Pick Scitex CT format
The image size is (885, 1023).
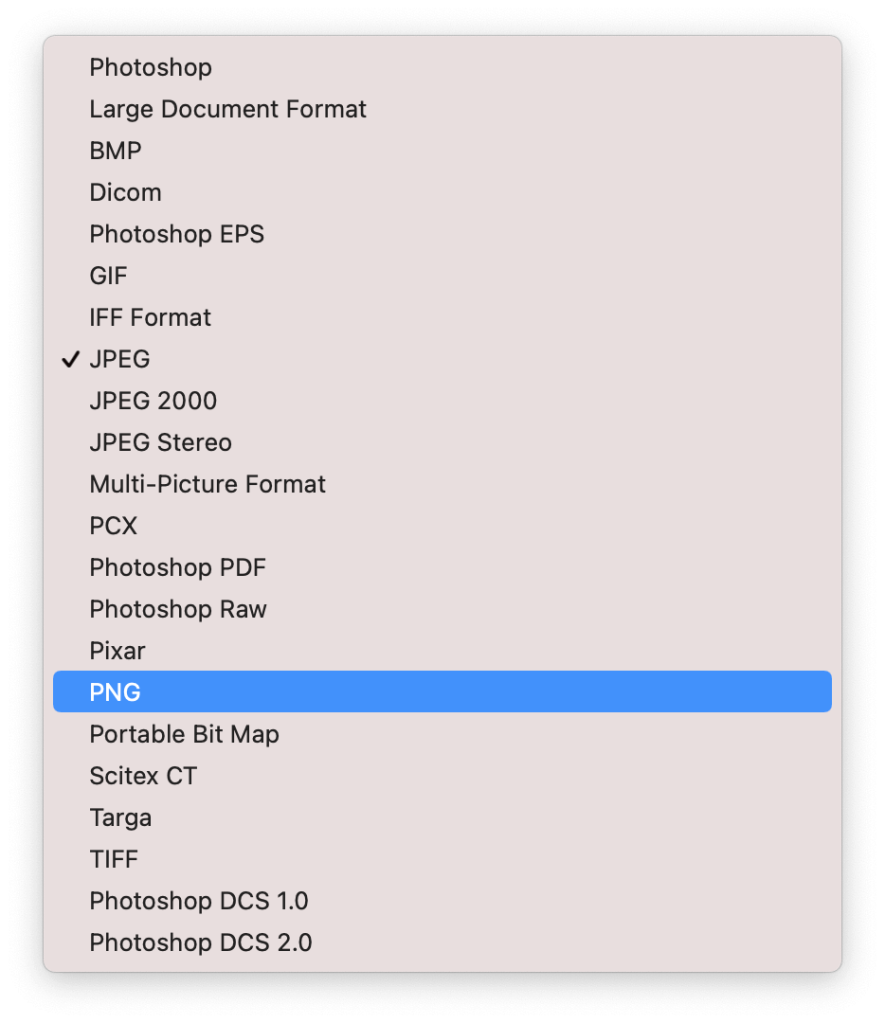pos(442,776)
